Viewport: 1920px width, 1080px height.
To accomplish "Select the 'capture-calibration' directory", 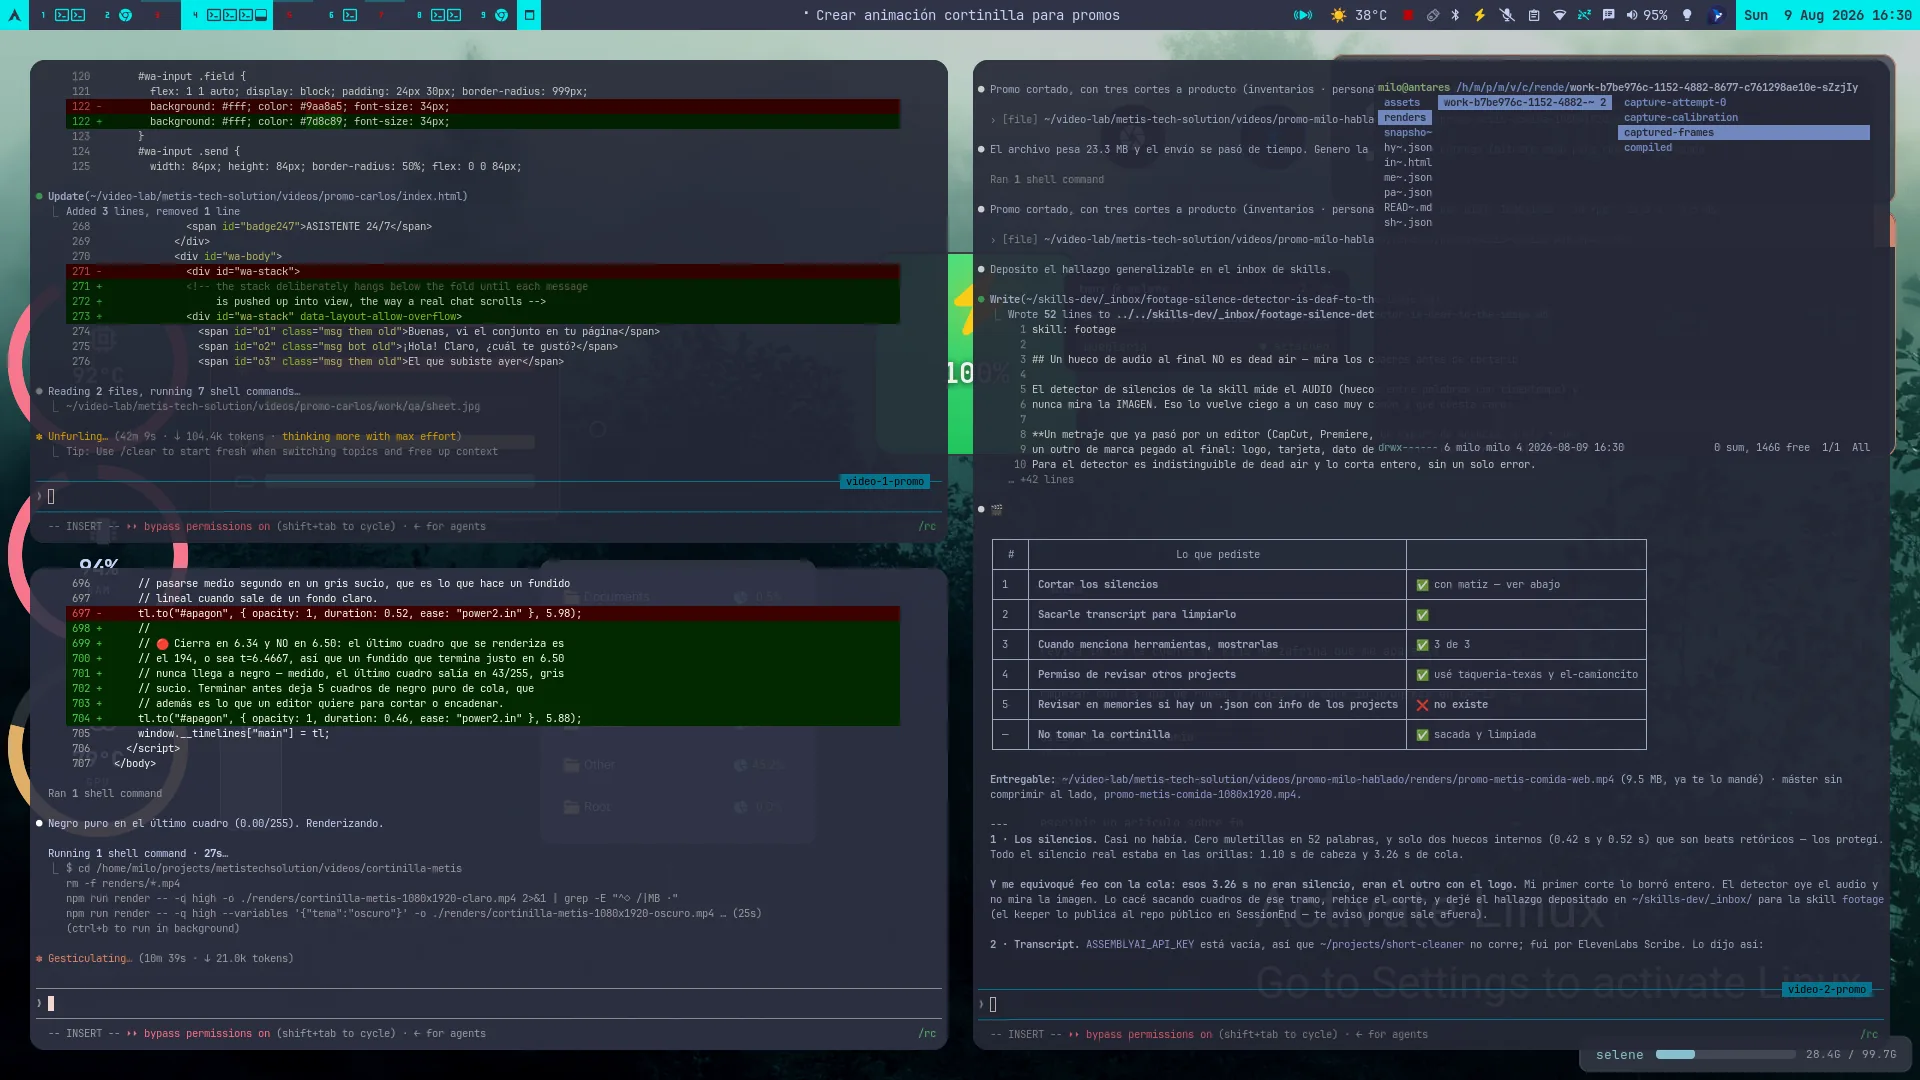I will click(1681, 118).
